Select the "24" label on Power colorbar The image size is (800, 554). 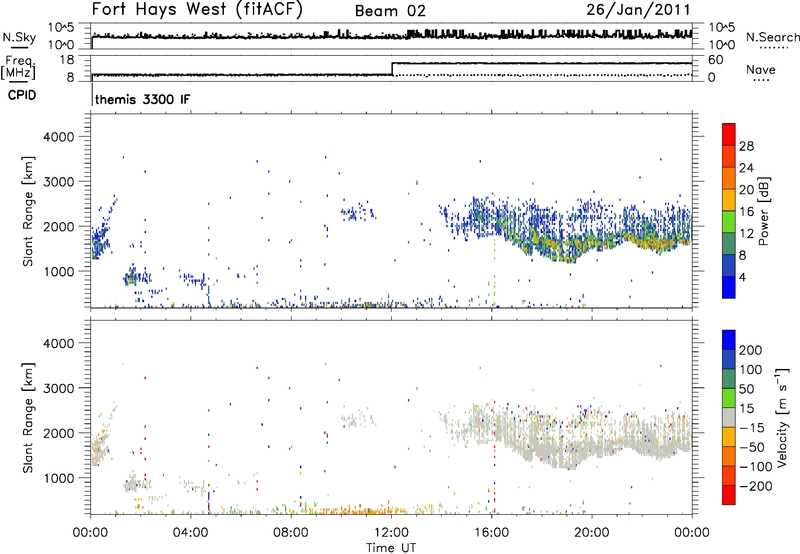click(x=746, y=168)
